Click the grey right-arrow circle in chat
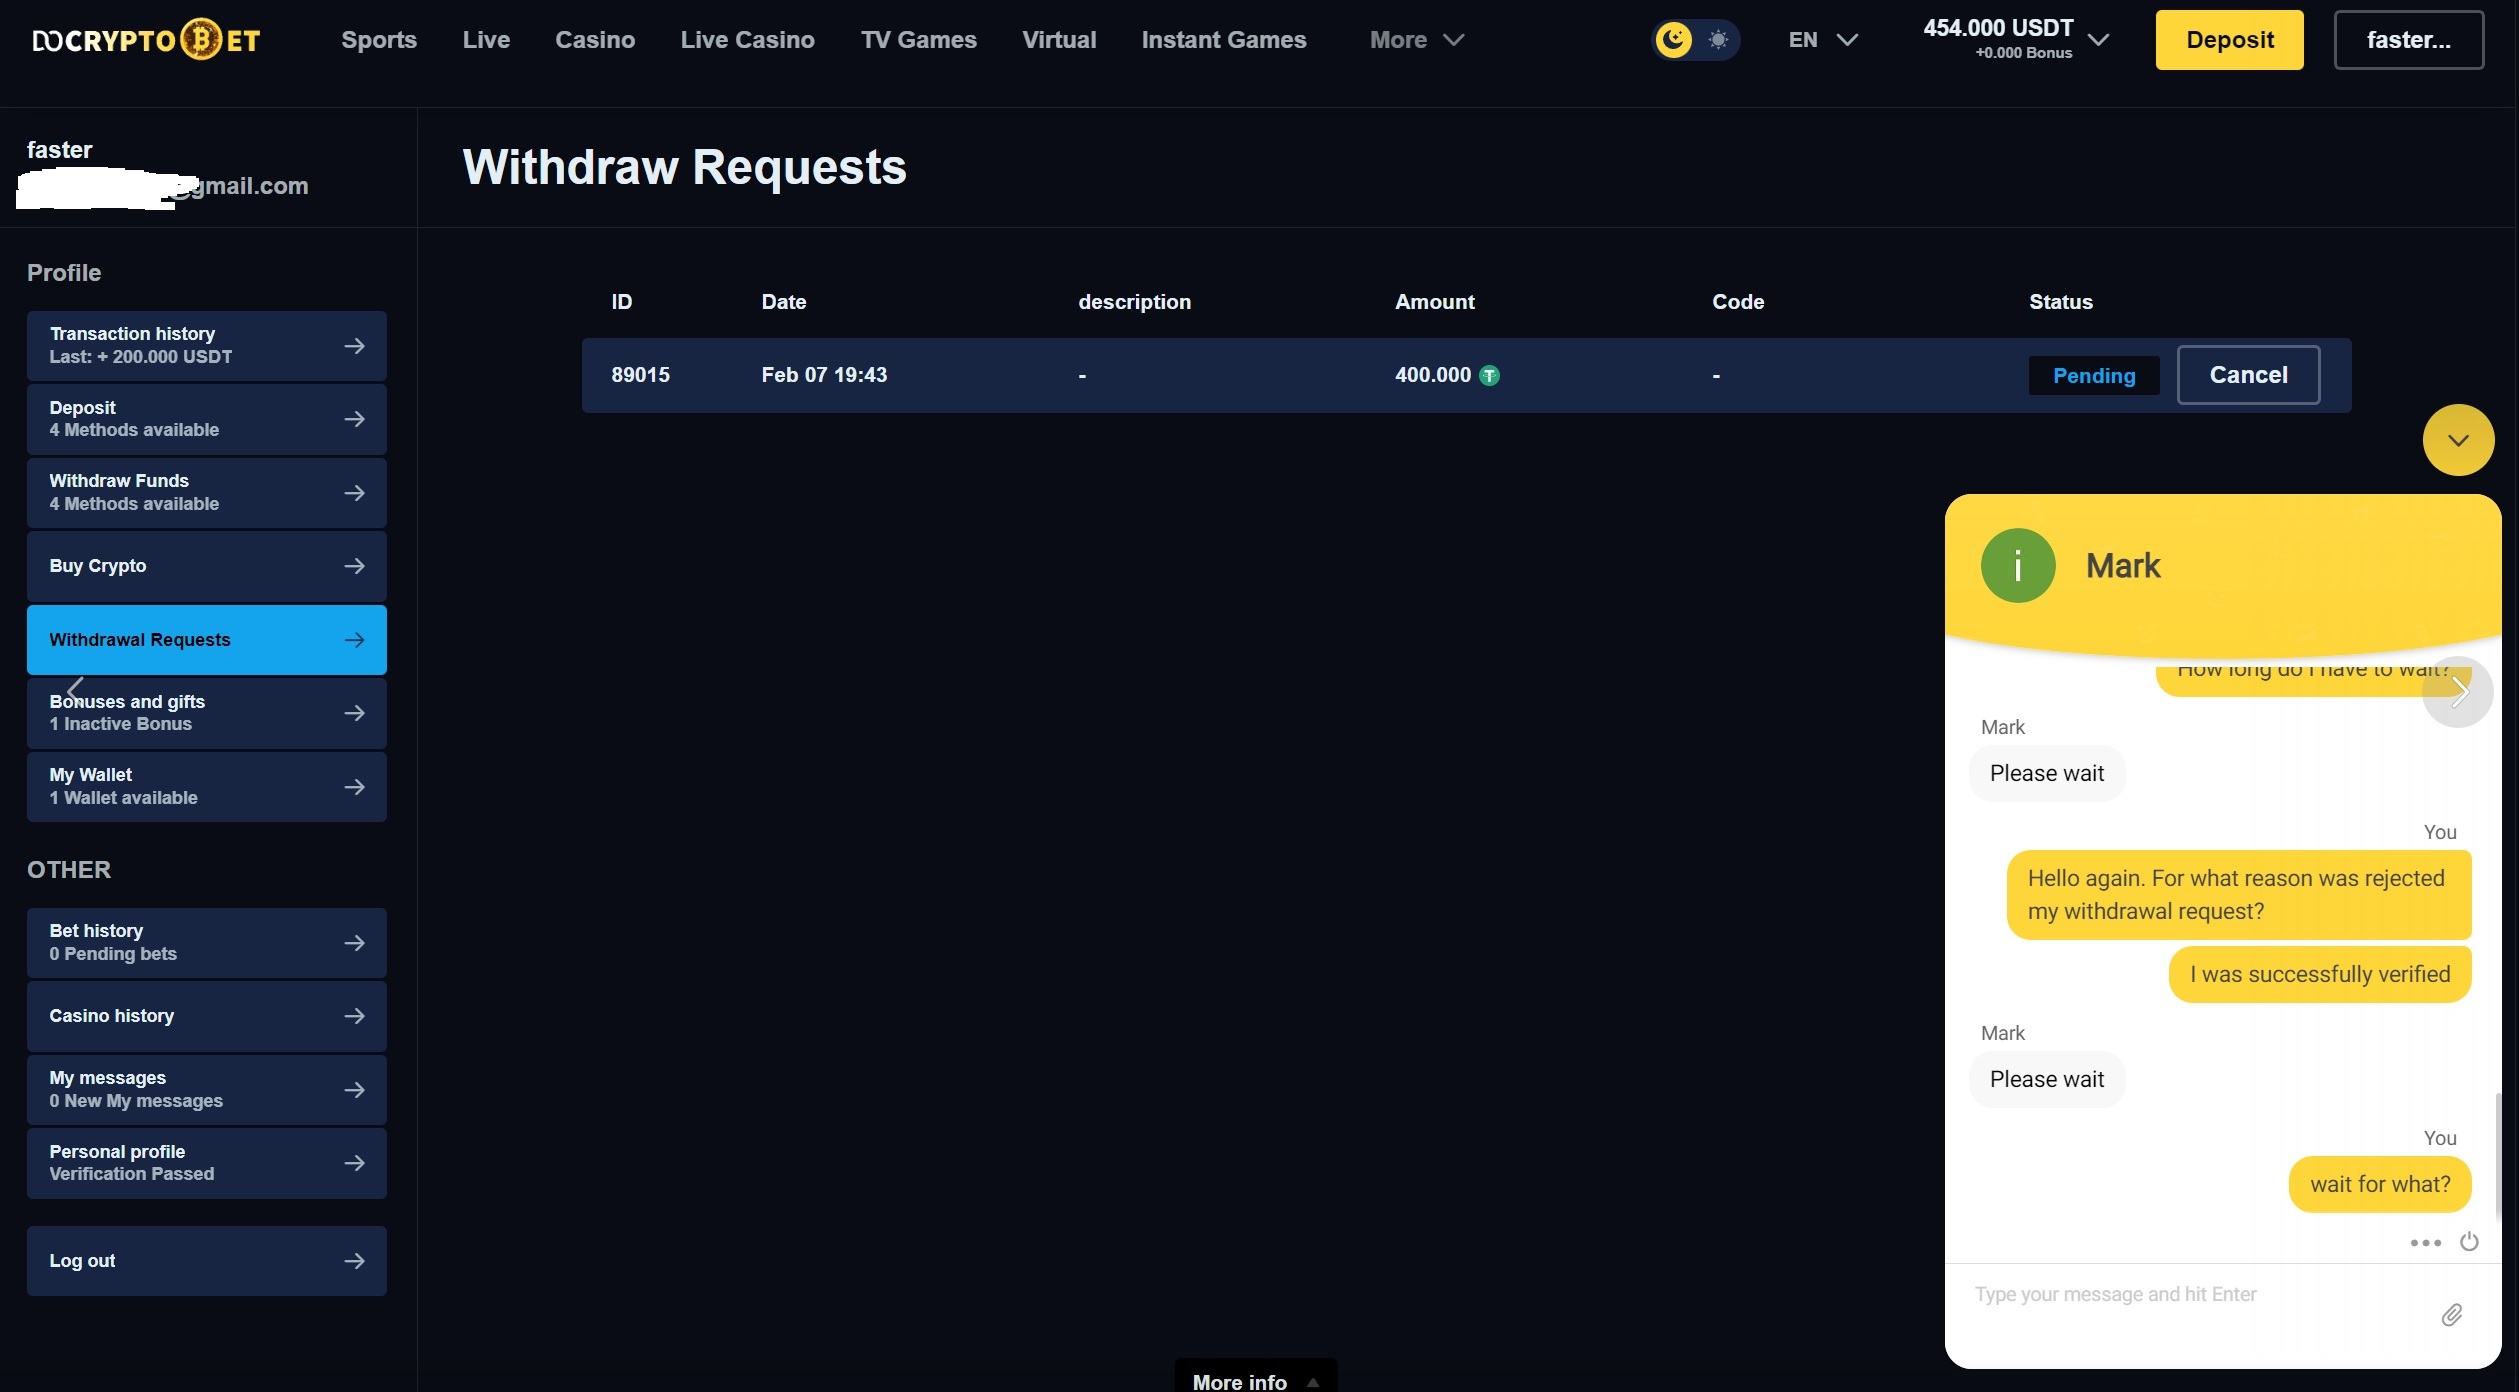Viewport: 2519px width, 1392px height. 2458,691
